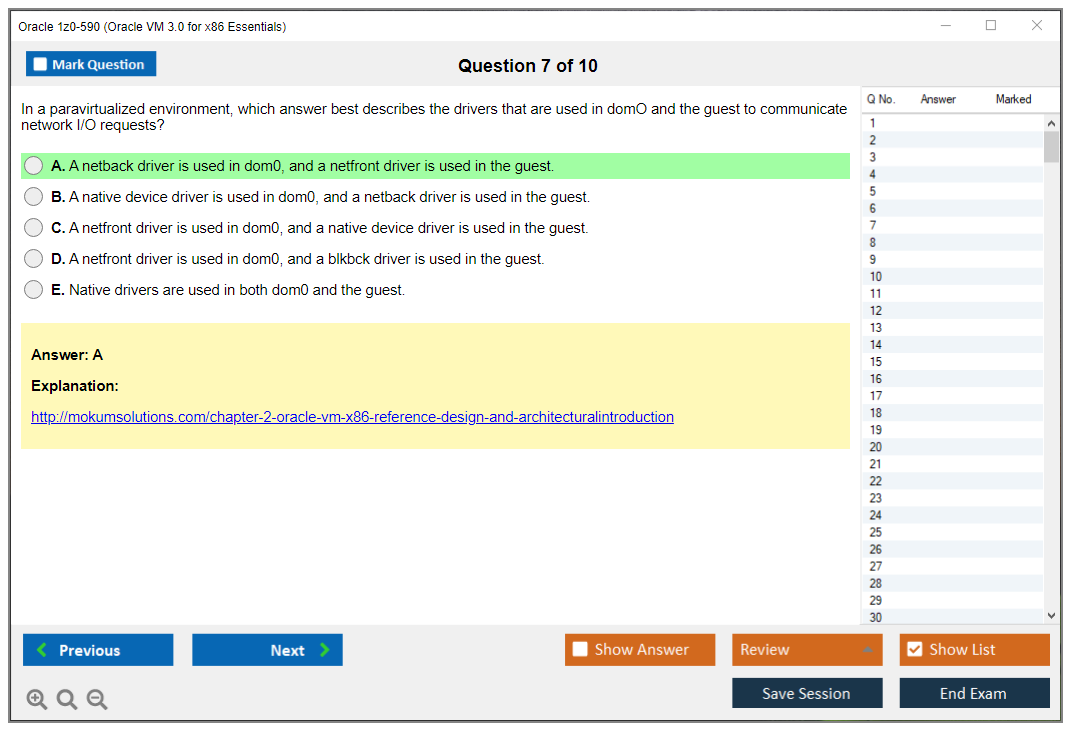
Task: Jump to question 25 in the list
Action: [876, 532]
